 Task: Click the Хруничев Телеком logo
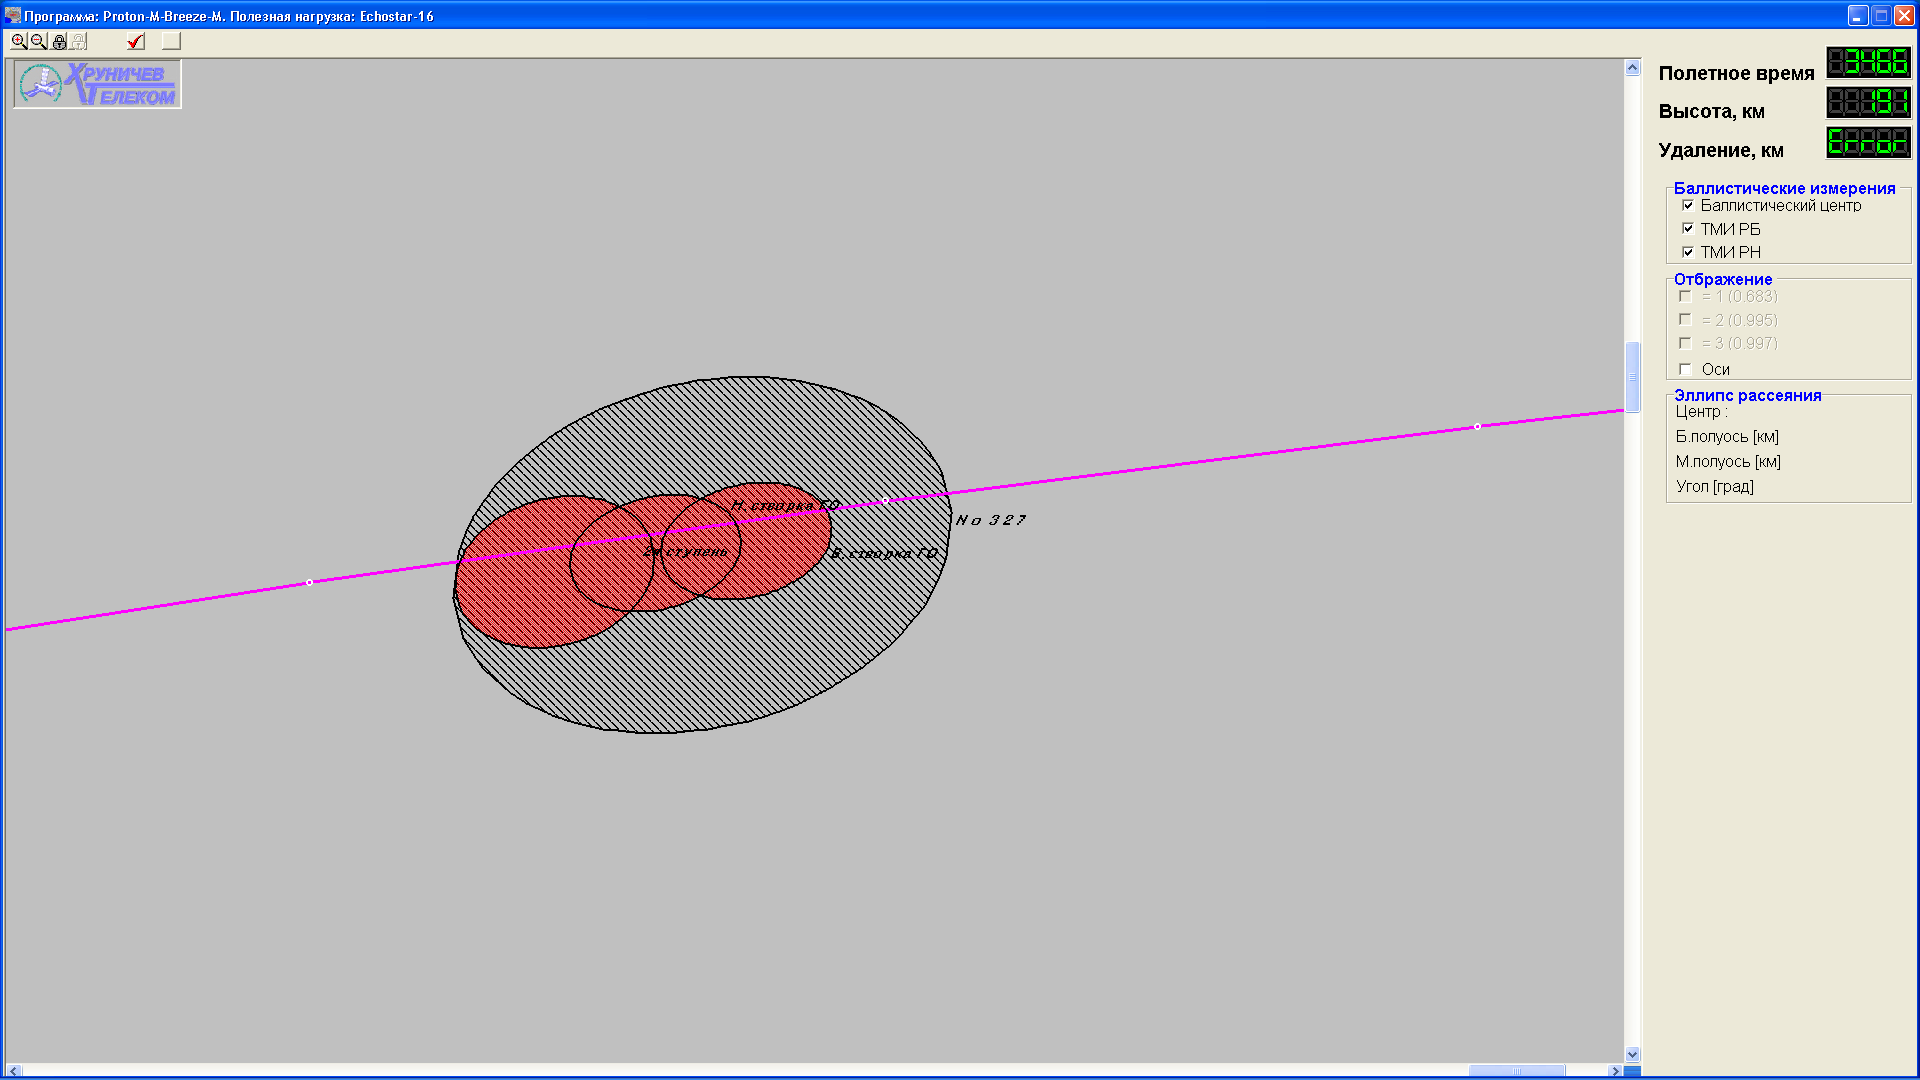[97, 84]
